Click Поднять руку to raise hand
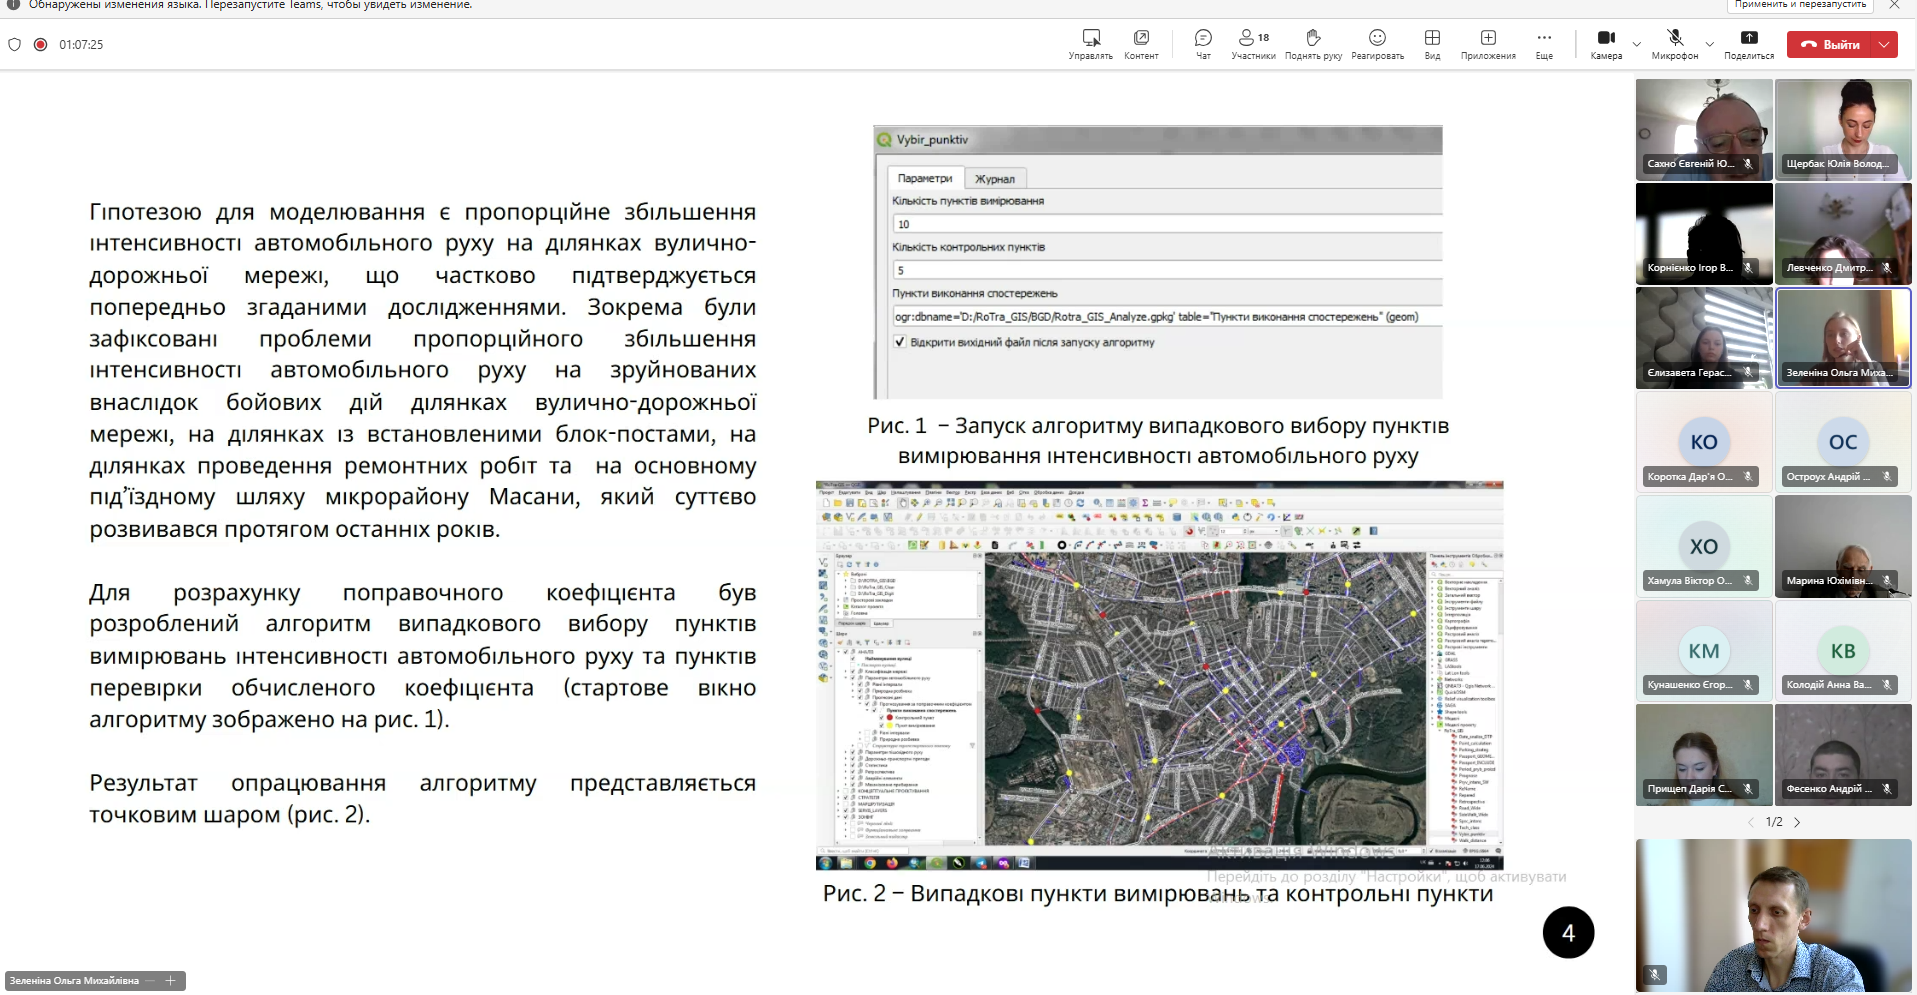Image resolution: width=1917 pixels, height=995 pixels. (1313, 44)
